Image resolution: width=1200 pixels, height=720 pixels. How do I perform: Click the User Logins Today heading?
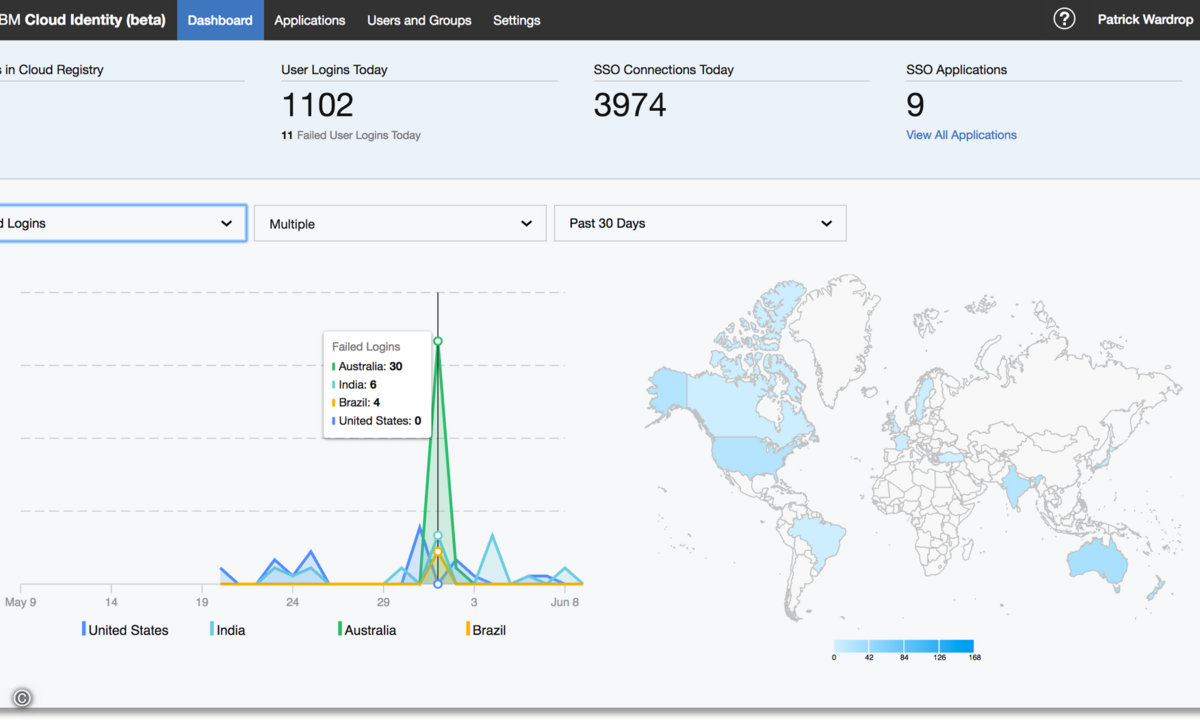click(x=334, y=70)
